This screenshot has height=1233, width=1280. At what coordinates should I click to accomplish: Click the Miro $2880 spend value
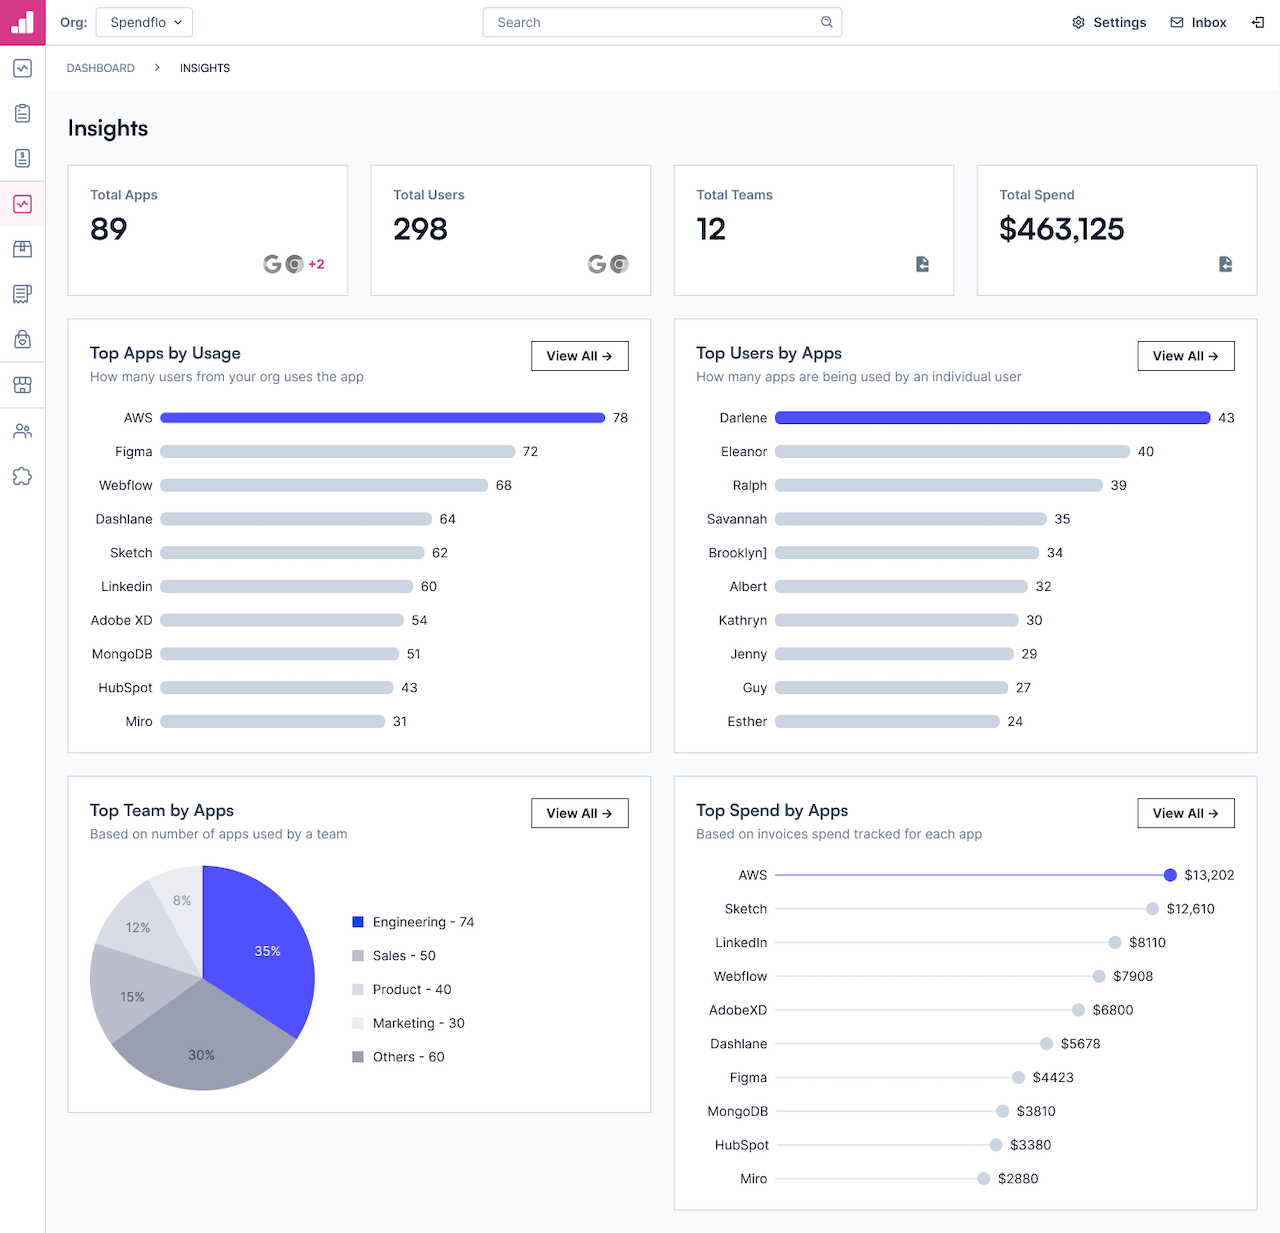[x=1018, y=1179]
